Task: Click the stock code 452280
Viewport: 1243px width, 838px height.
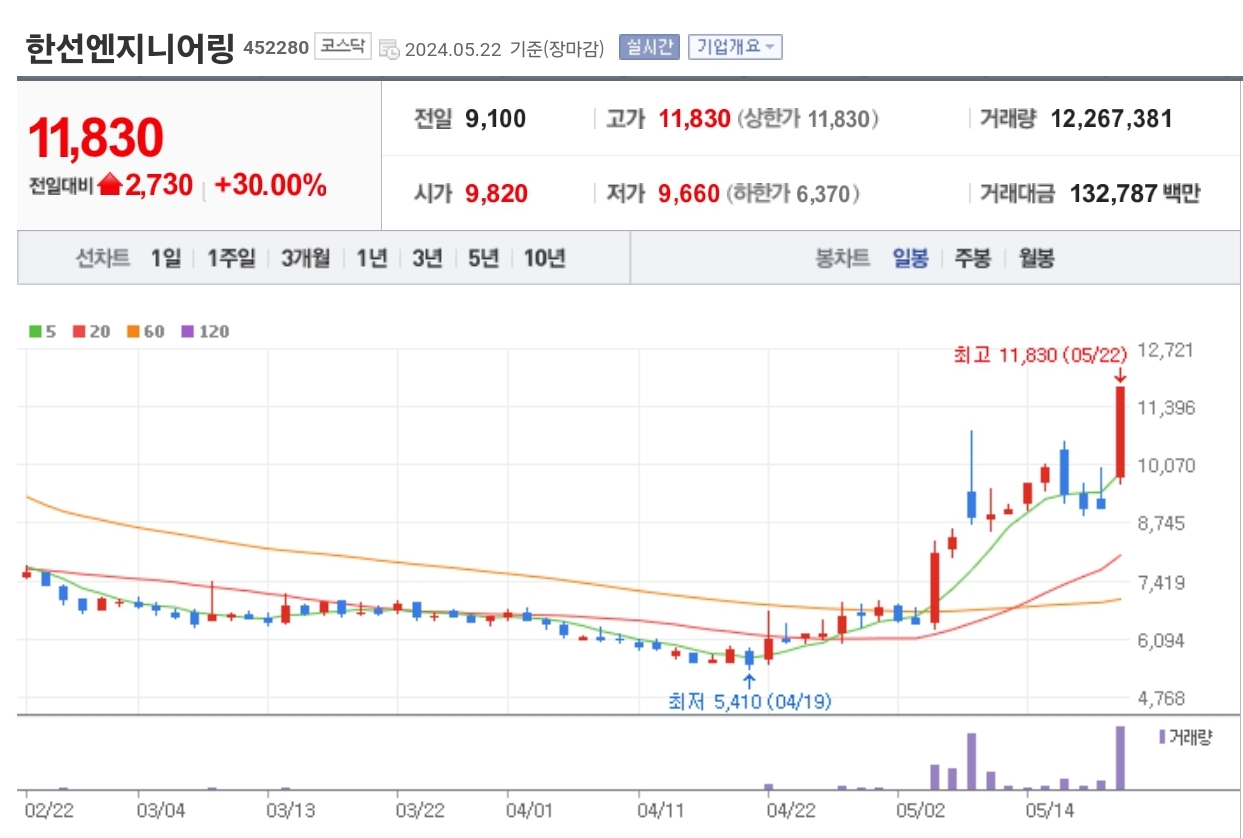Action: (276, 47)
